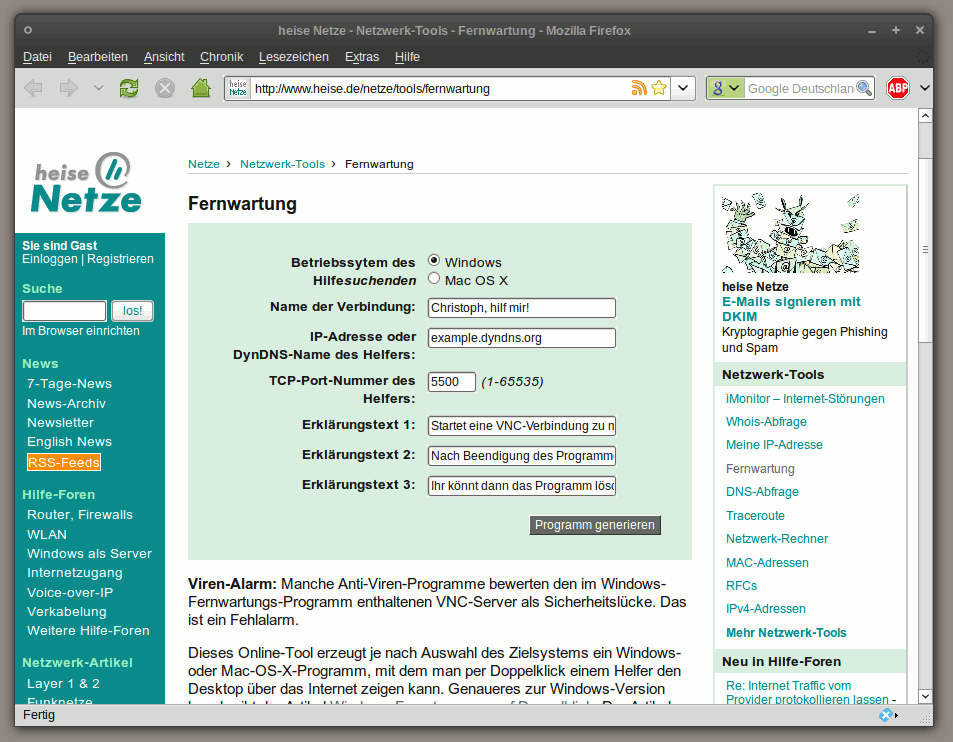Open the Router, Firewalls forum link
This screenshot has width=953, height=742.
pos(80,515)
